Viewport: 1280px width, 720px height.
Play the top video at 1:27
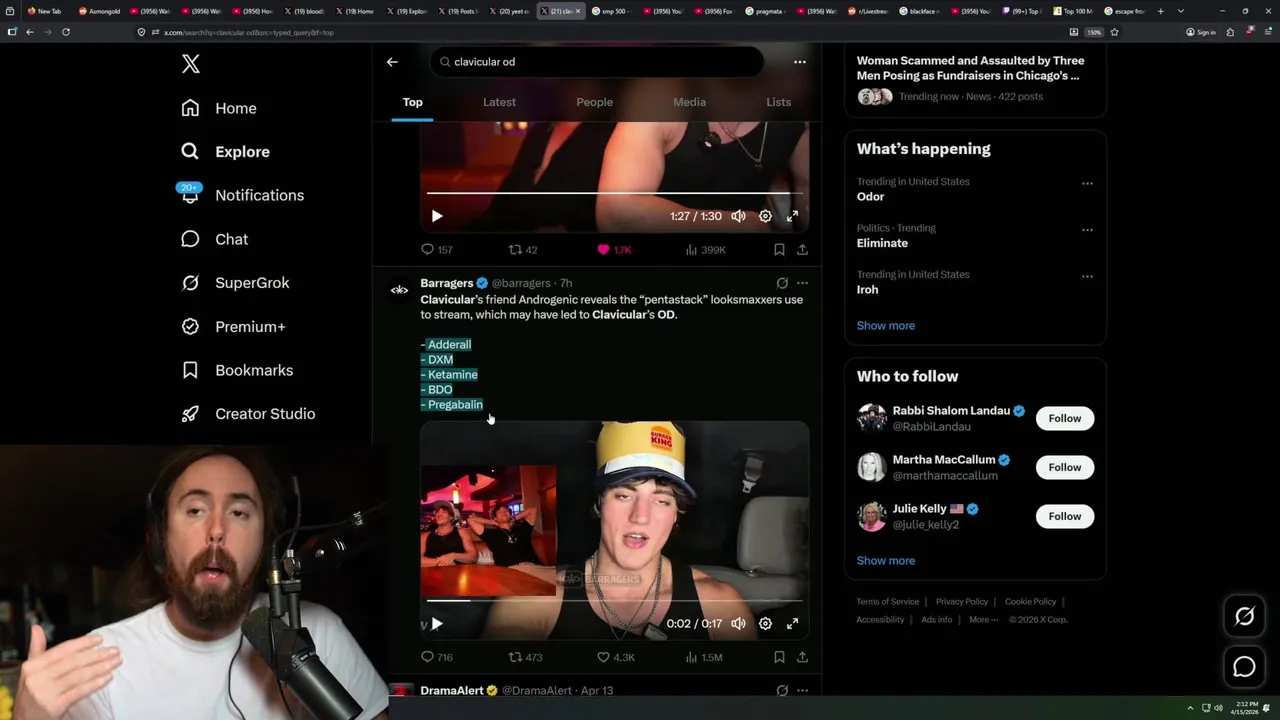[437, 216]
